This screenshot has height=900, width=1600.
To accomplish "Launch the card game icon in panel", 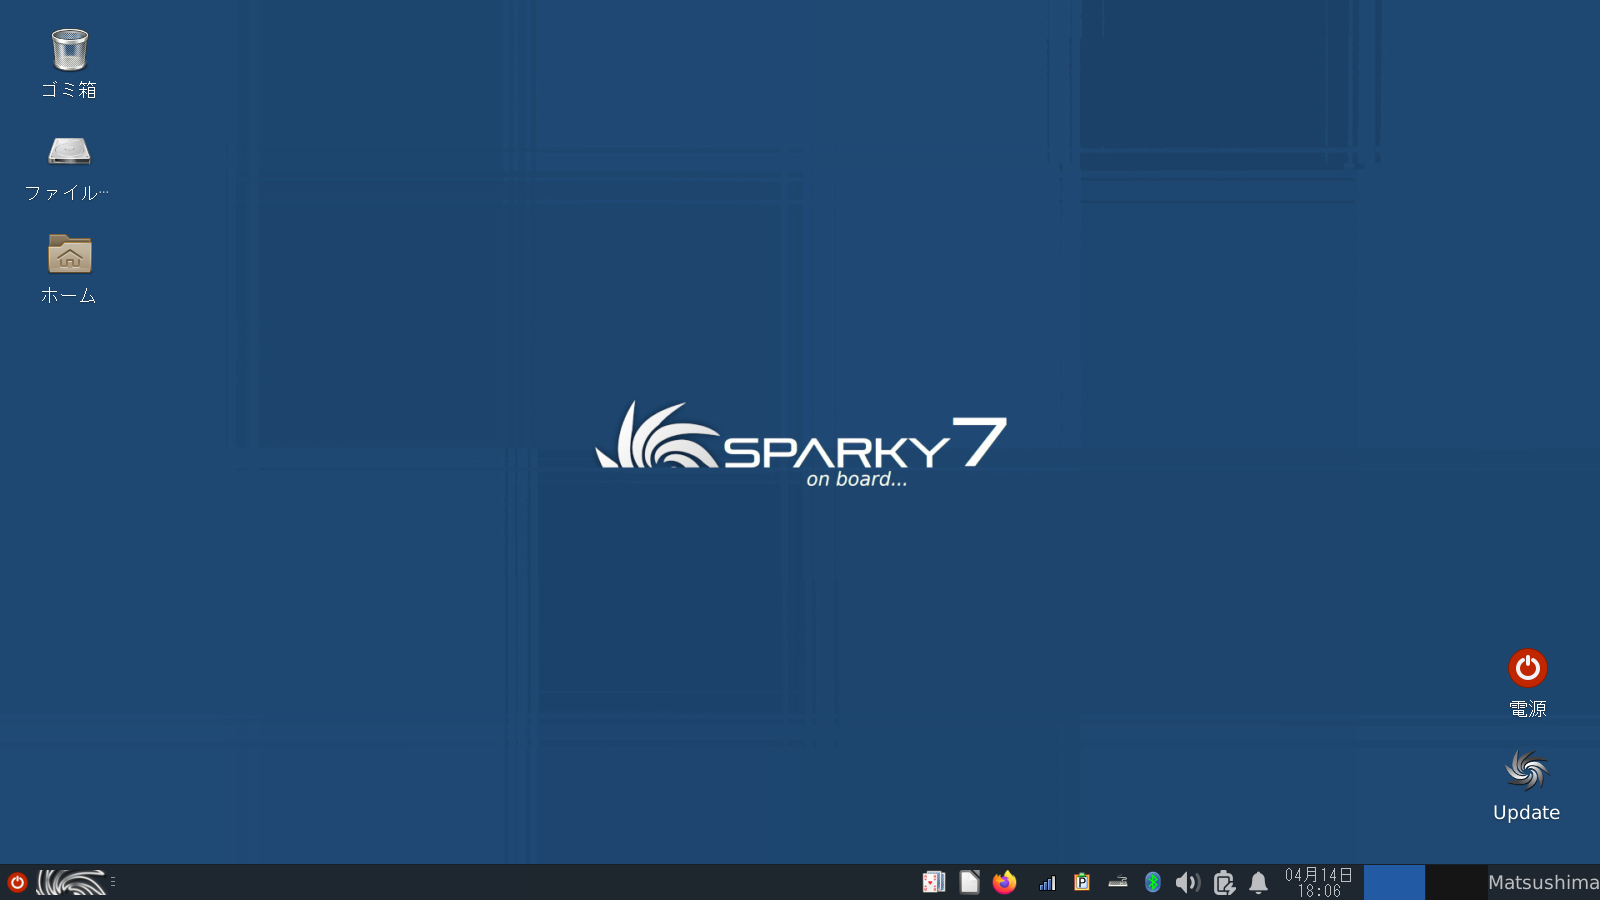I will [934, 882].
